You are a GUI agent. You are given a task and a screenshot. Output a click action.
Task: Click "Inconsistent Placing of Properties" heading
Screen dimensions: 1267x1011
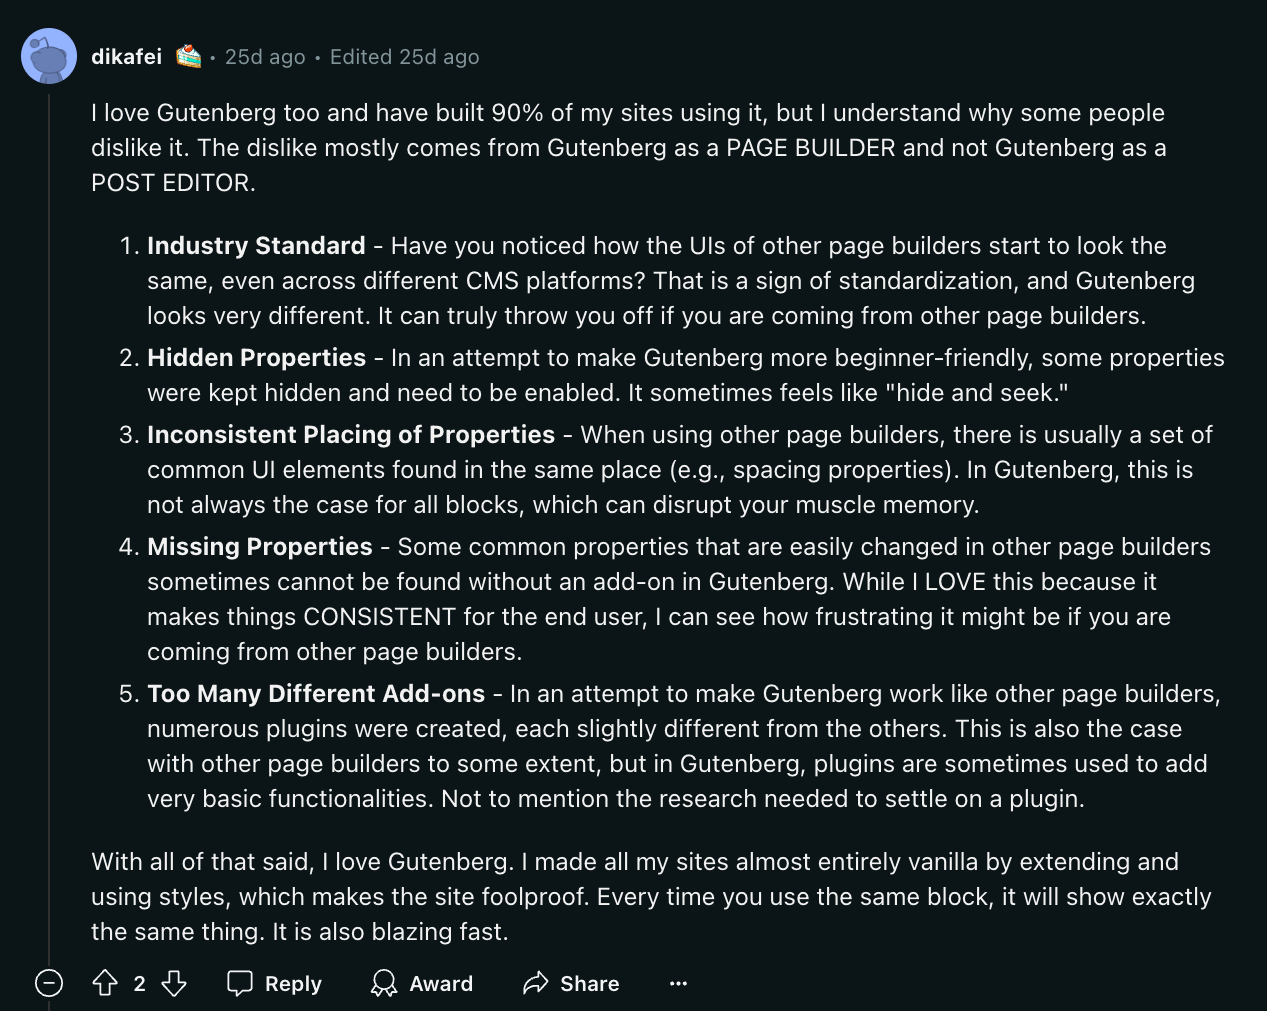[350, 435]
